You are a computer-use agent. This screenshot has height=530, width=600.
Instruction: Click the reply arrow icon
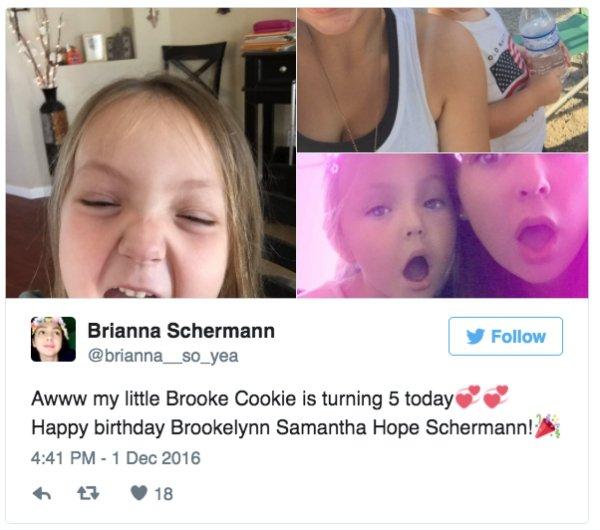pyautogui.click(x=42, y=494)
